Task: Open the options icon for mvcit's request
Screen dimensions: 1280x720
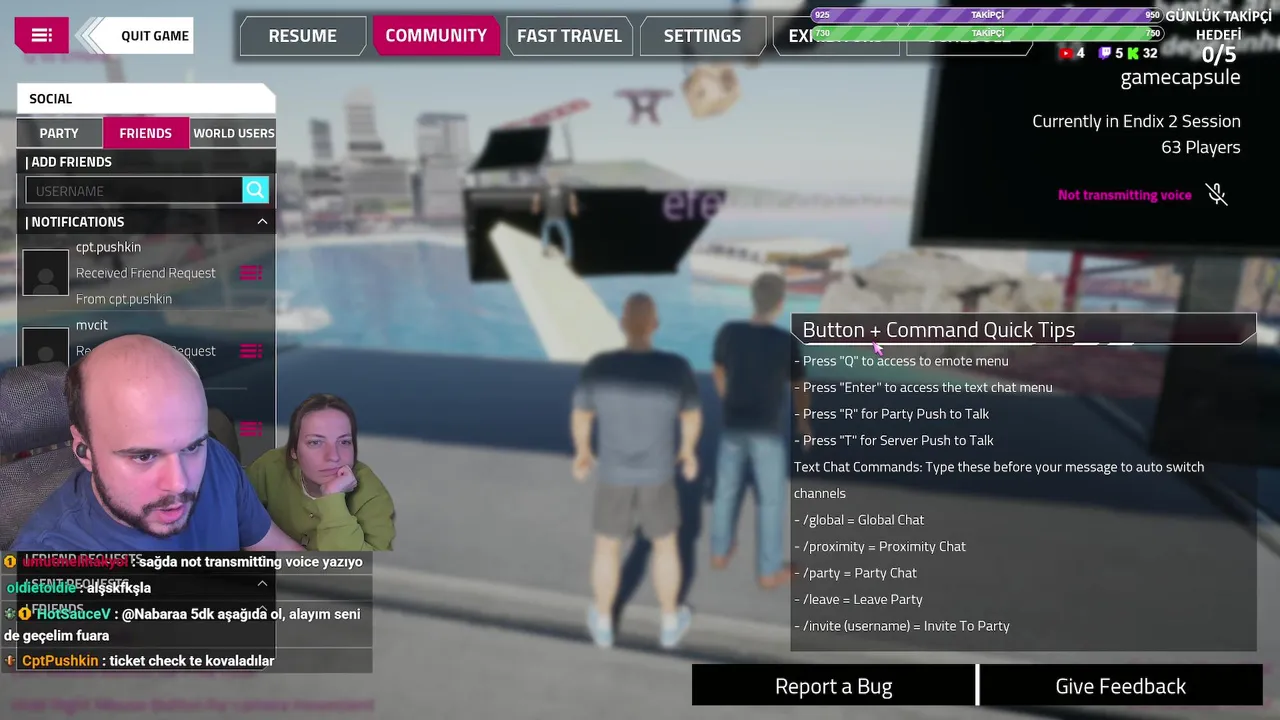Action: [x=251, y=351]
